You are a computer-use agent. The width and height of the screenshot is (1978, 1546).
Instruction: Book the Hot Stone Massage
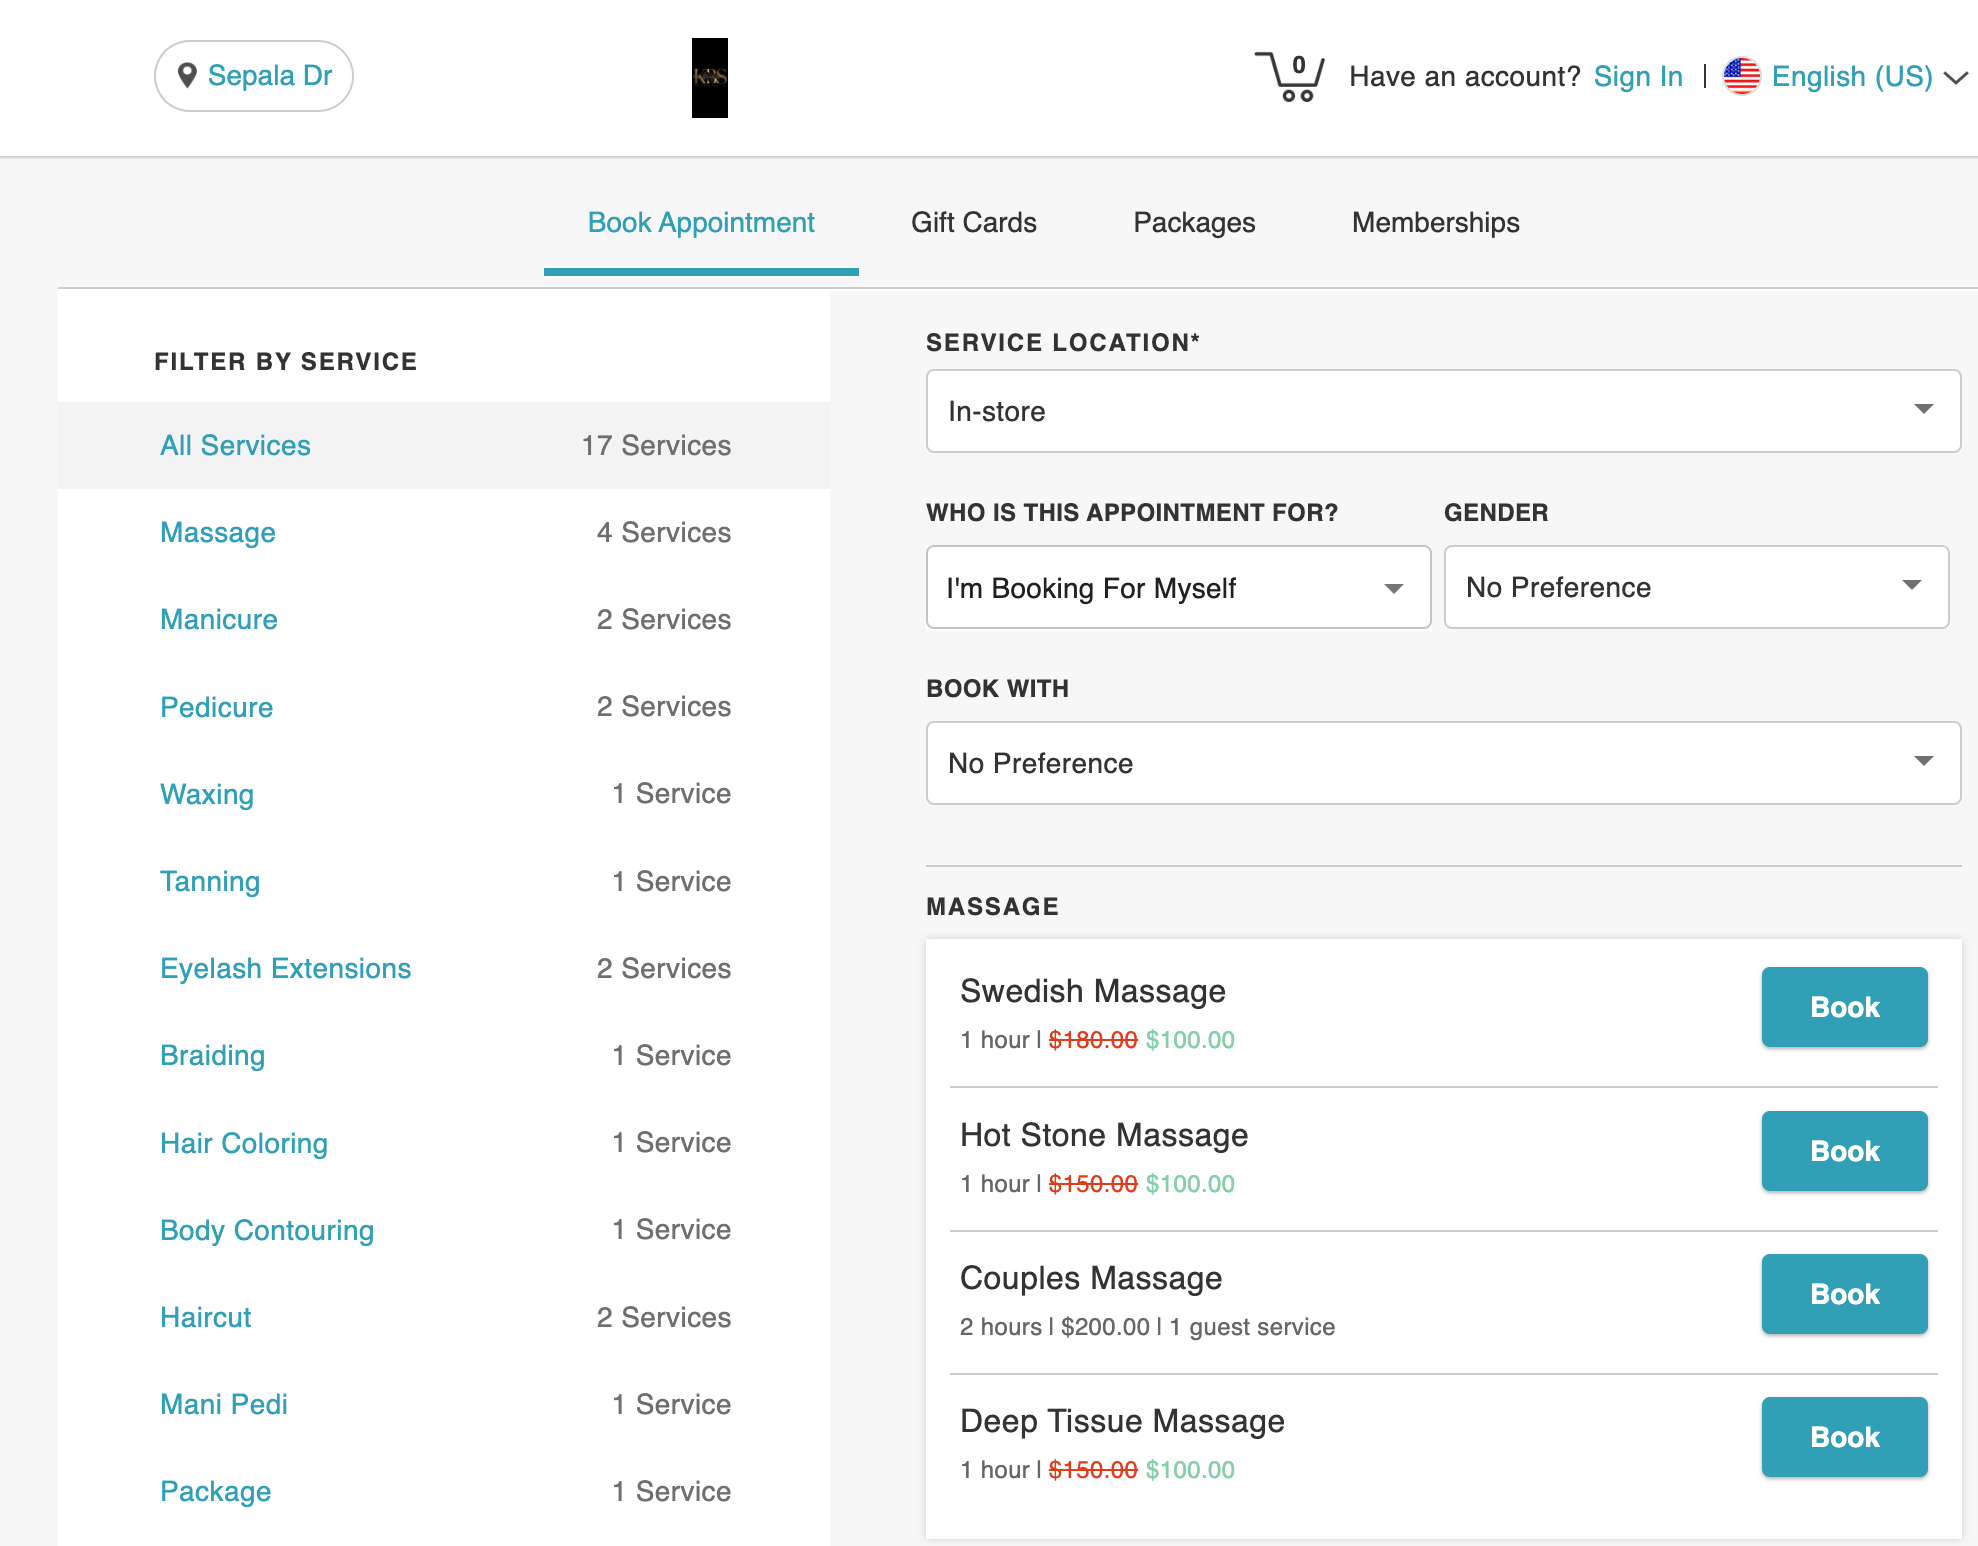click(1843, 1151)
